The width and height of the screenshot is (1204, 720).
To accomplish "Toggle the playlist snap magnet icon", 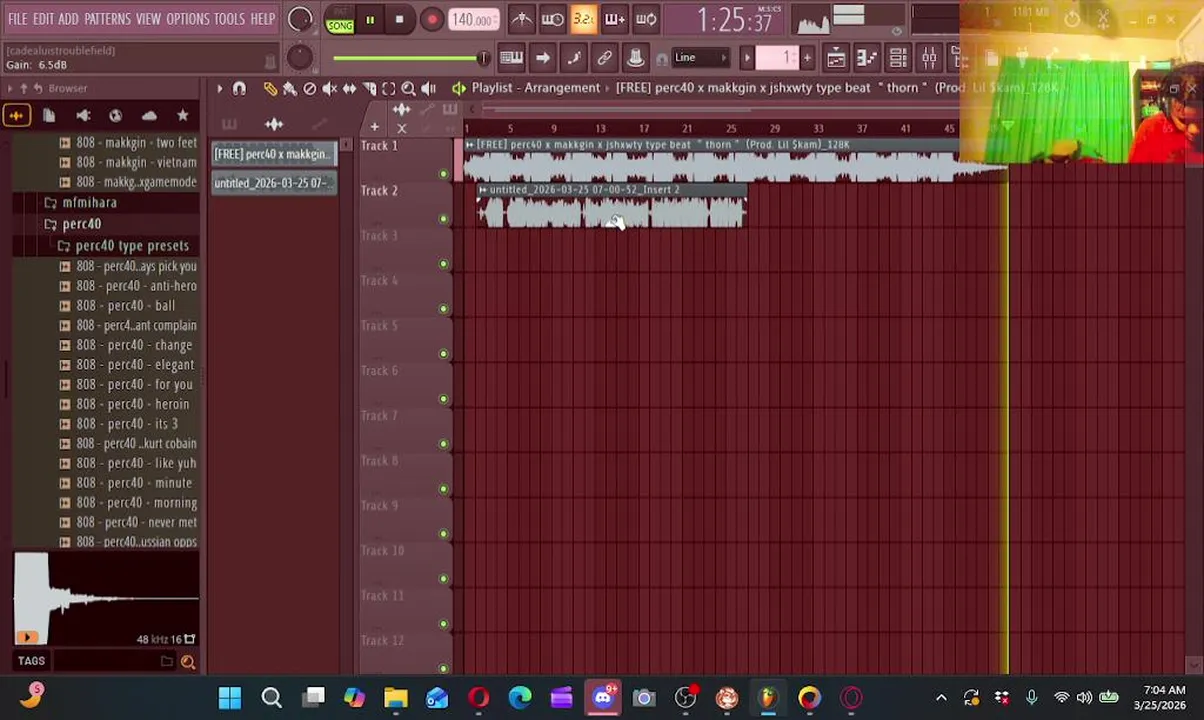I will pyautogui.click(x=239, y=89).
